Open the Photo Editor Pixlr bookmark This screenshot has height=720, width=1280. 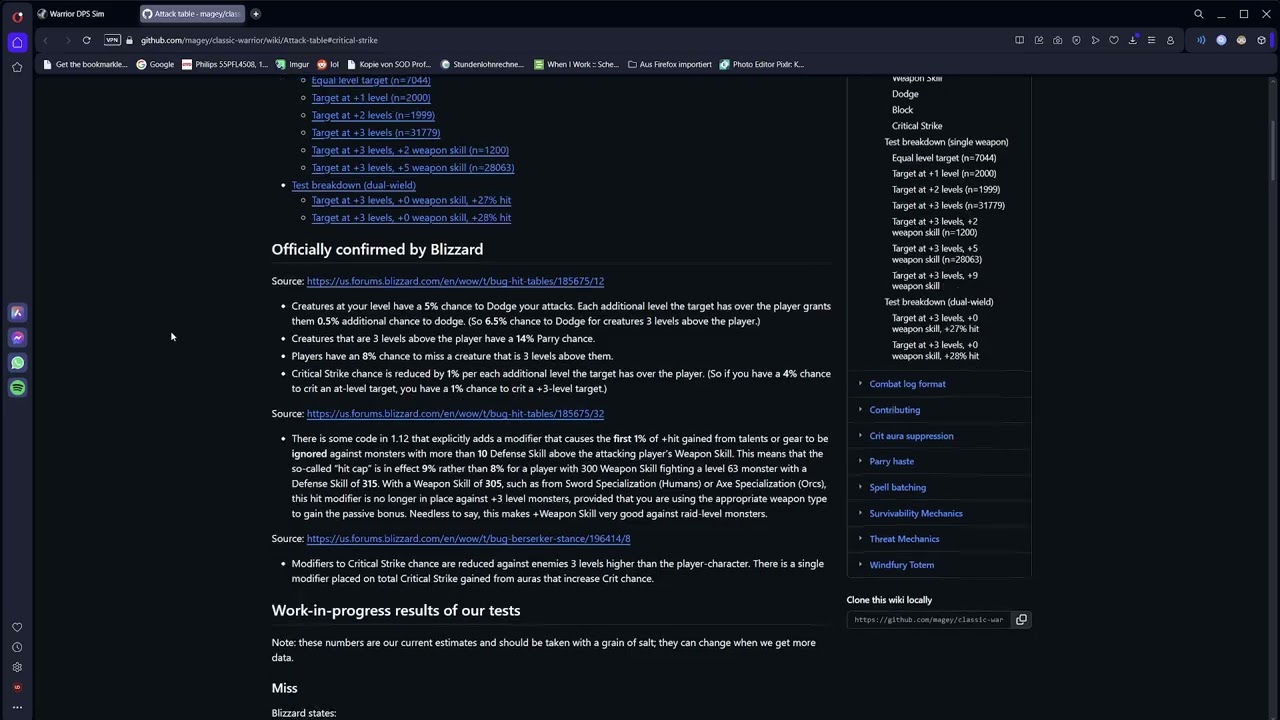[761, 64]
